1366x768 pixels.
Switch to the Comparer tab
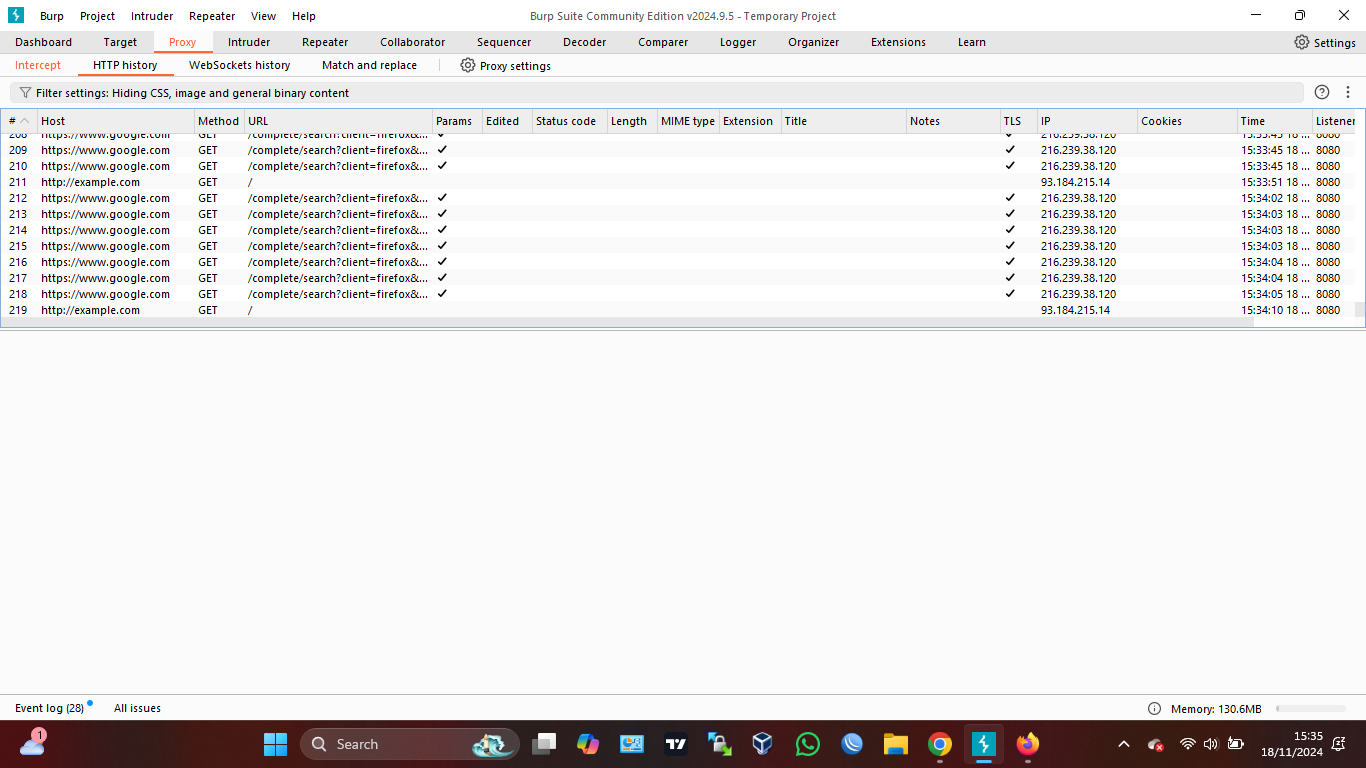[663, 42]
